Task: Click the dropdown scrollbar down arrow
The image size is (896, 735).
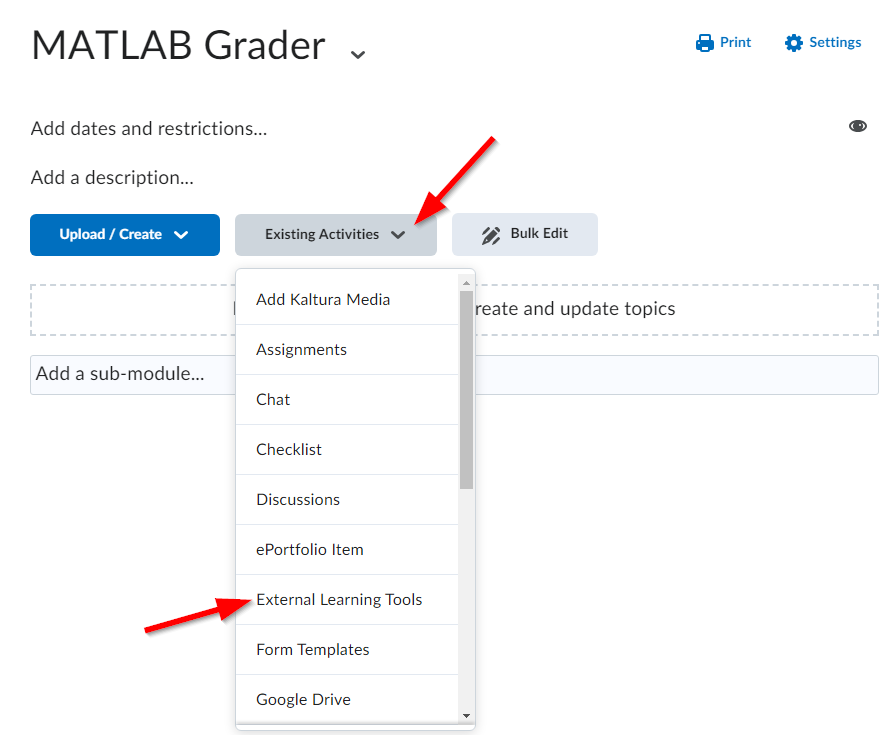Action: 466,716
